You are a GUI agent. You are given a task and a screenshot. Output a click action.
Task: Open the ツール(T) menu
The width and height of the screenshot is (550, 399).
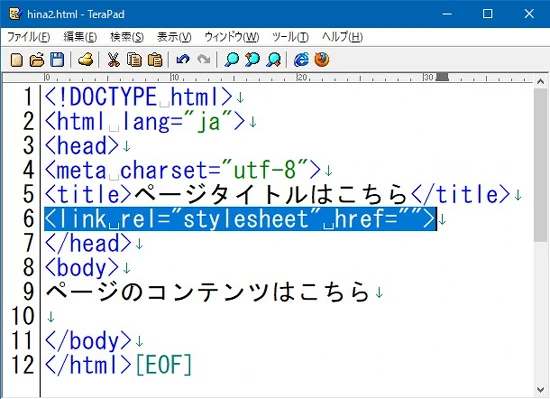(290, 37)
